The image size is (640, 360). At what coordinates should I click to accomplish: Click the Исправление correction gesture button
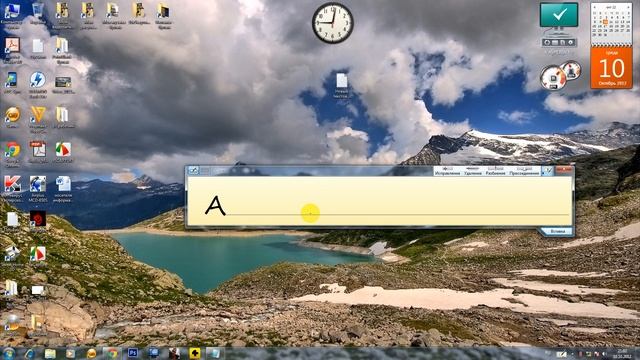tap(447, 171)
